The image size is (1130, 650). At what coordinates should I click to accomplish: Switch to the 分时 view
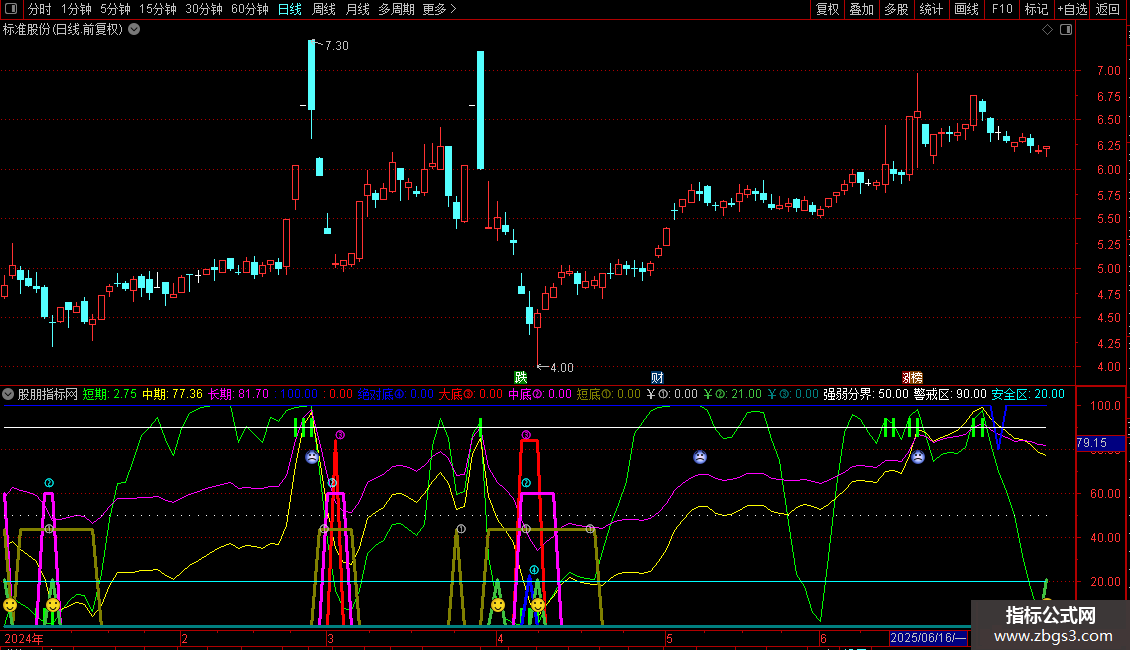coord(39,10)
